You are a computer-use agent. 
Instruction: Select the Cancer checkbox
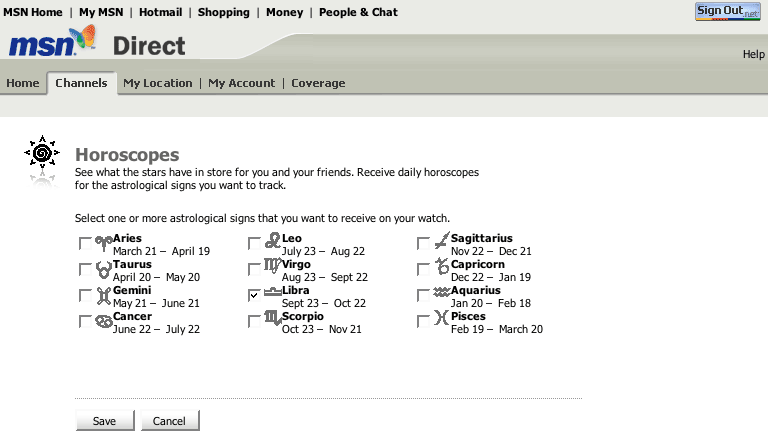[x=85, y=321]
